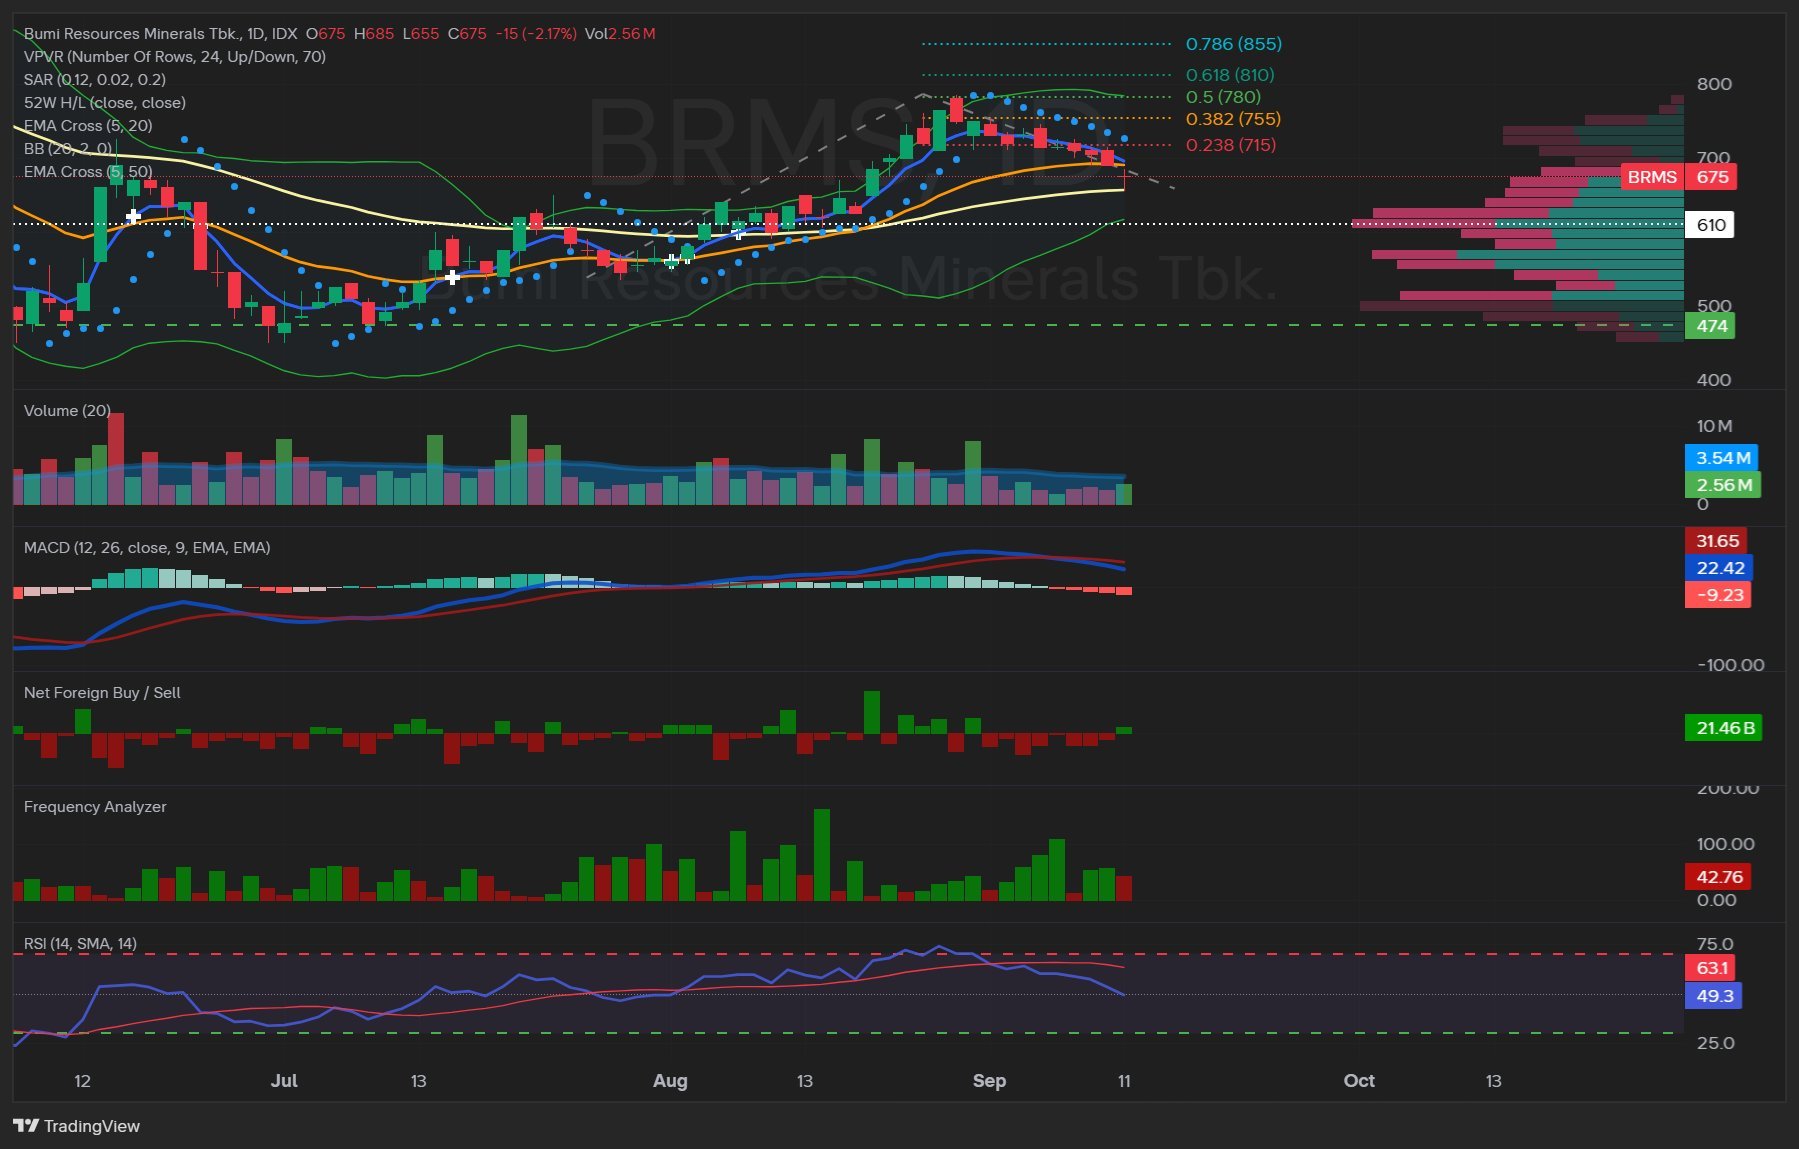
Task: Click the red BRMS symbol price tag
Action: pyautogui.click(x=1652, y=177)
